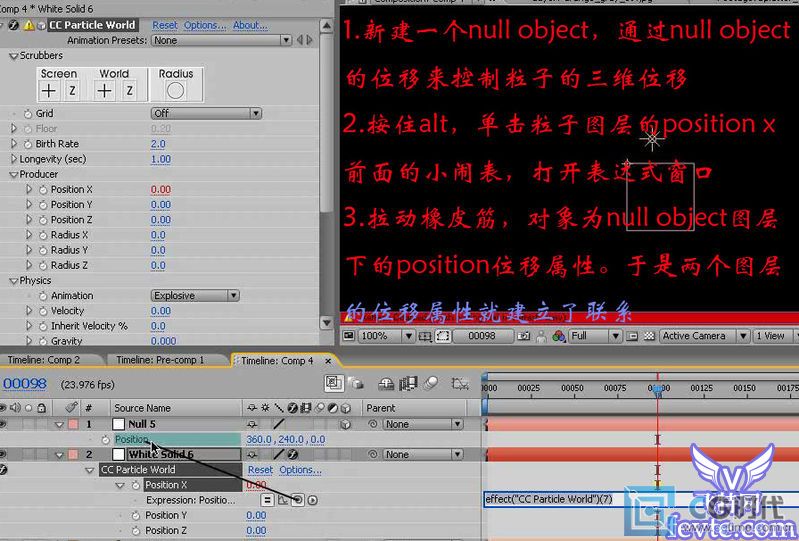Select World position scrubber crosshair
The image size is (799, 541).
104,91
